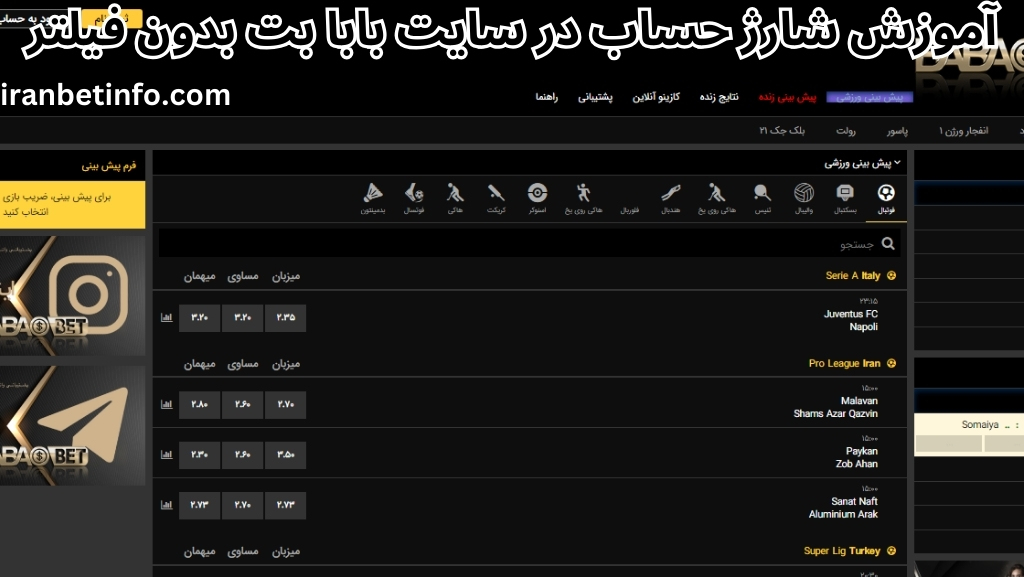Open the پاسور game link
The width and height of the screenshot is (1024, 577).
coord(897,131)
